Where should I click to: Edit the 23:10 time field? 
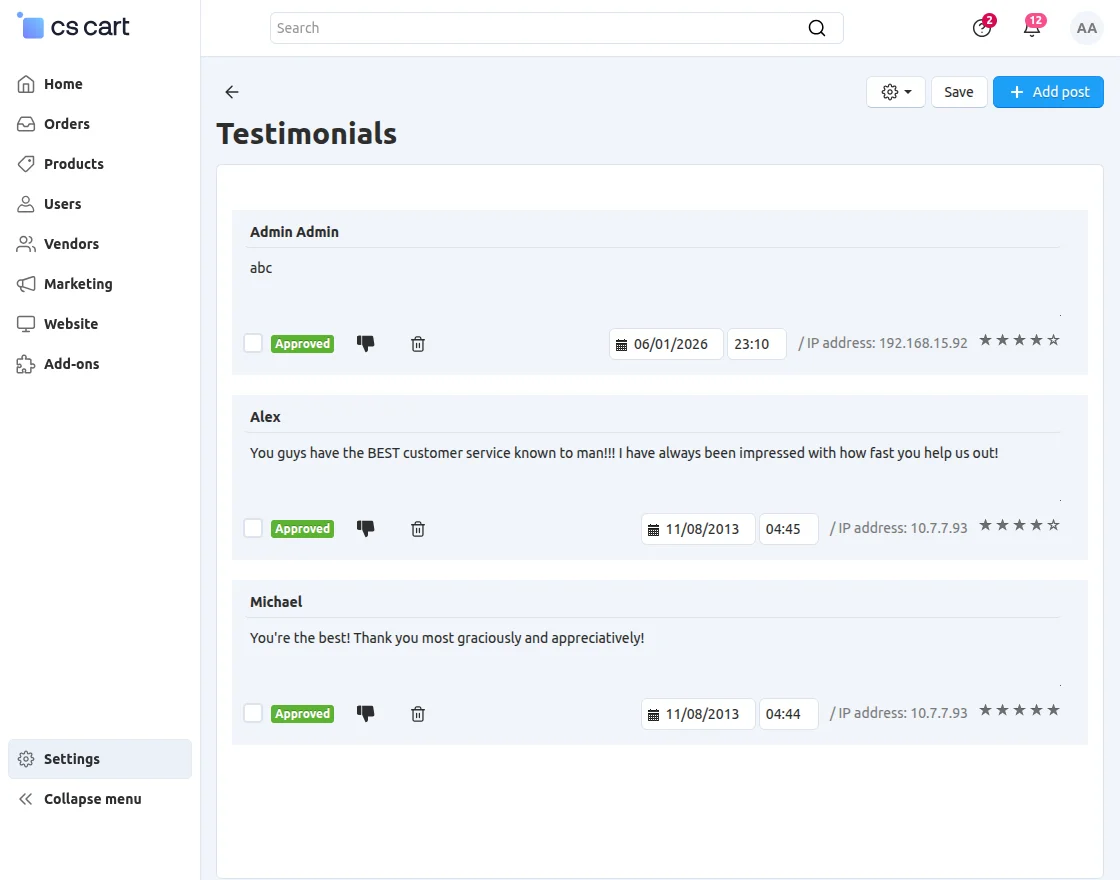pos(756,344)
